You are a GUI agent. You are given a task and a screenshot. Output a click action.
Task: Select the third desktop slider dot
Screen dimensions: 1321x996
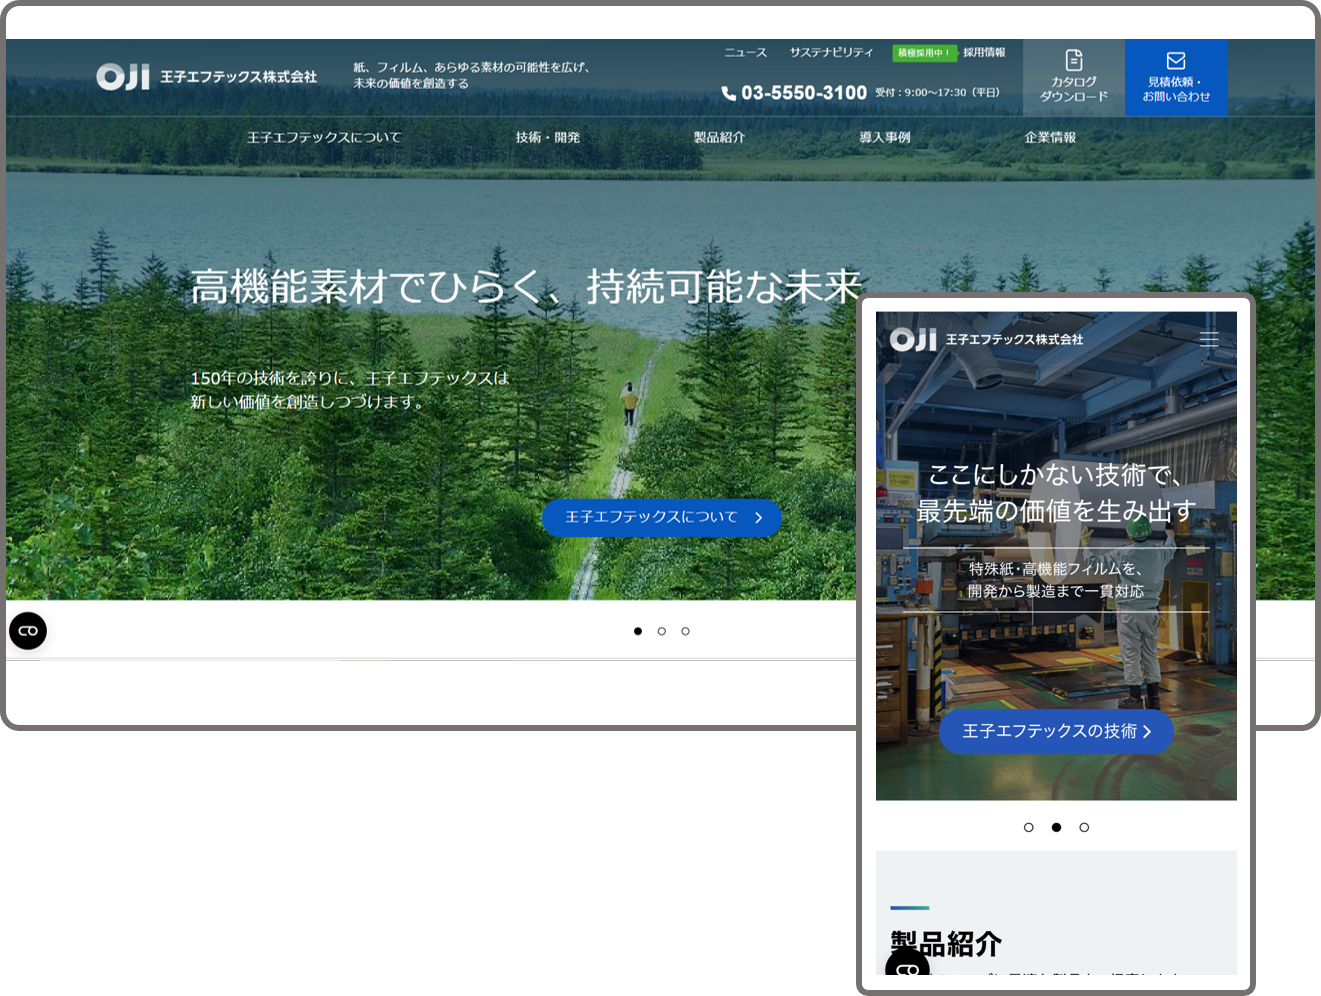click(685, 631)
